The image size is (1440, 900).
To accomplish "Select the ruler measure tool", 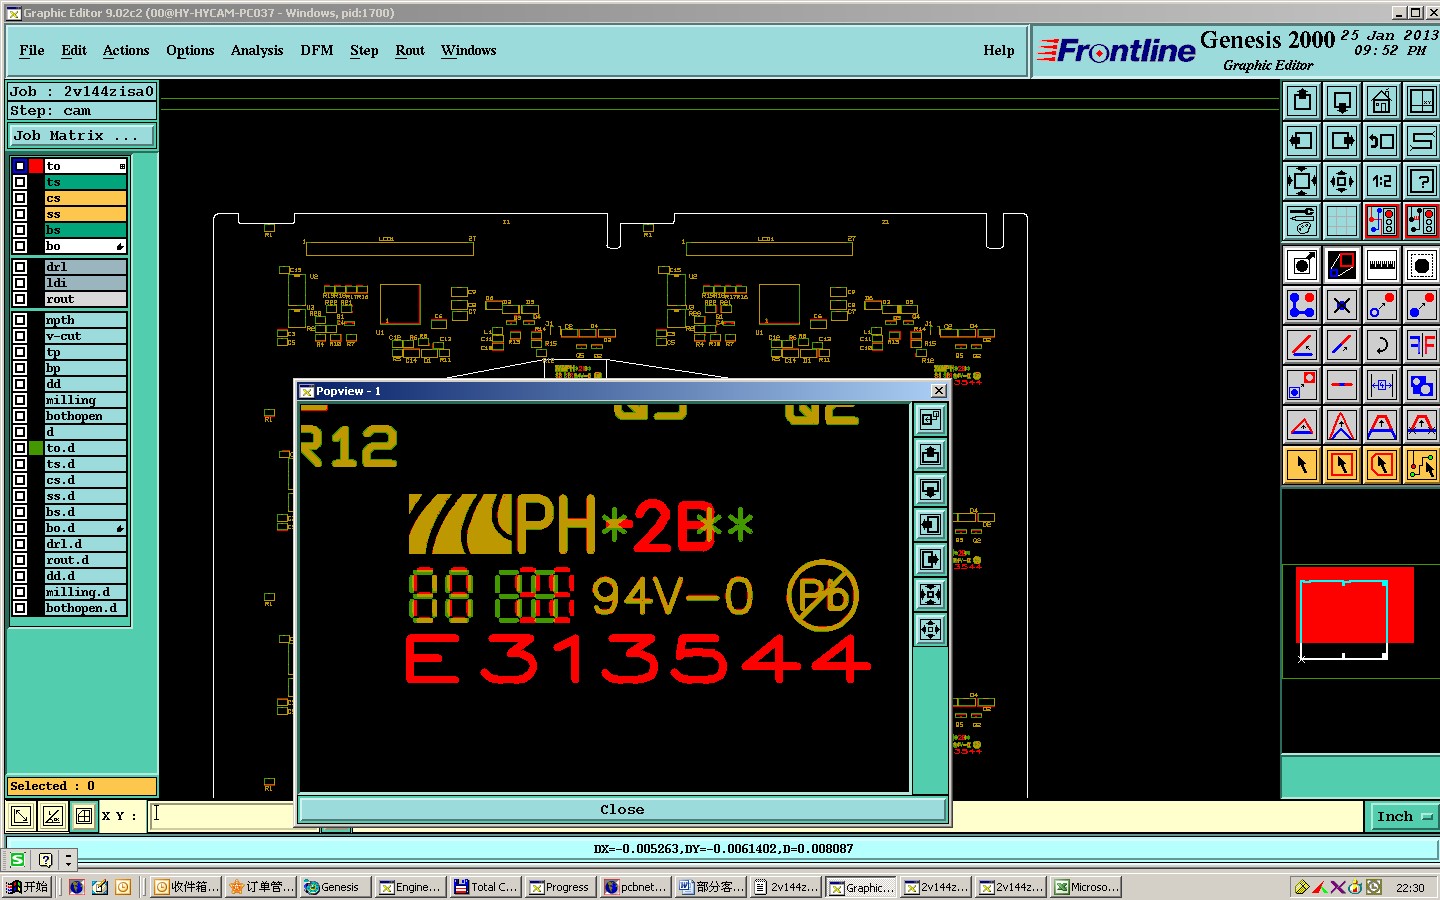I will coord(1382,265).
